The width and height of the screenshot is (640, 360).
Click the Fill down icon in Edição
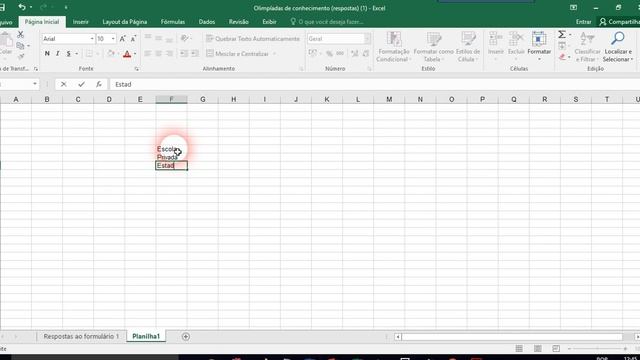(562, 46)
